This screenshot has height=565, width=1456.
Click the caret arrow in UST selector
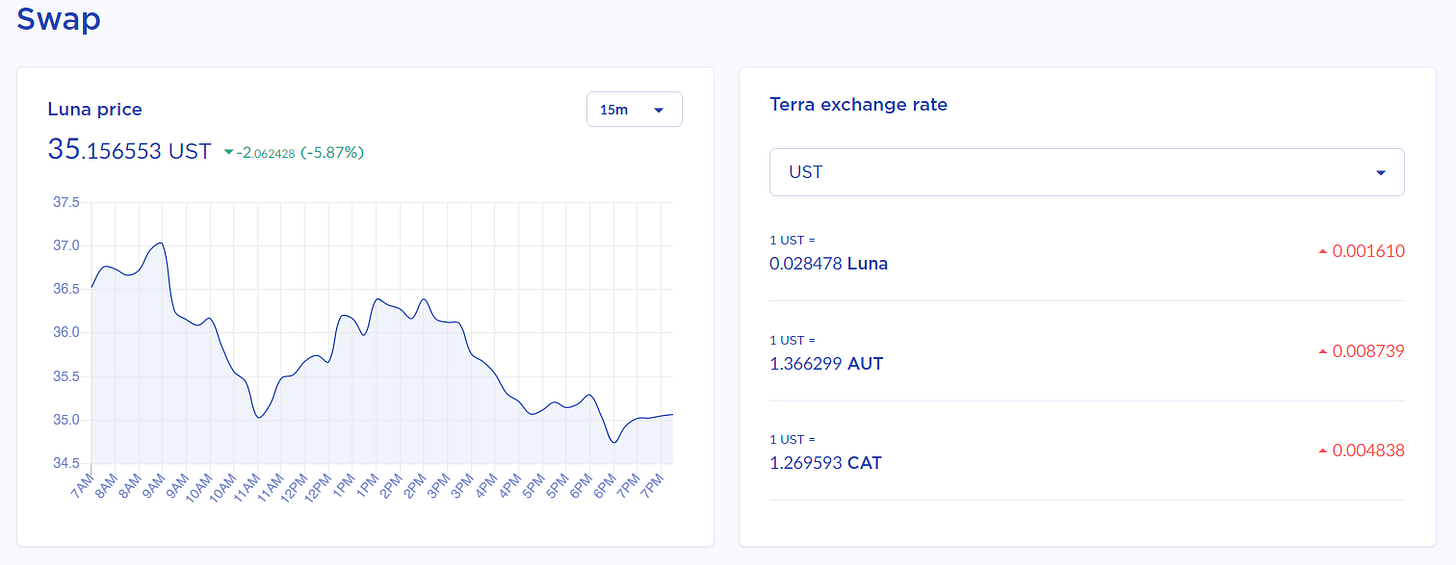(x=1380, y=173)
